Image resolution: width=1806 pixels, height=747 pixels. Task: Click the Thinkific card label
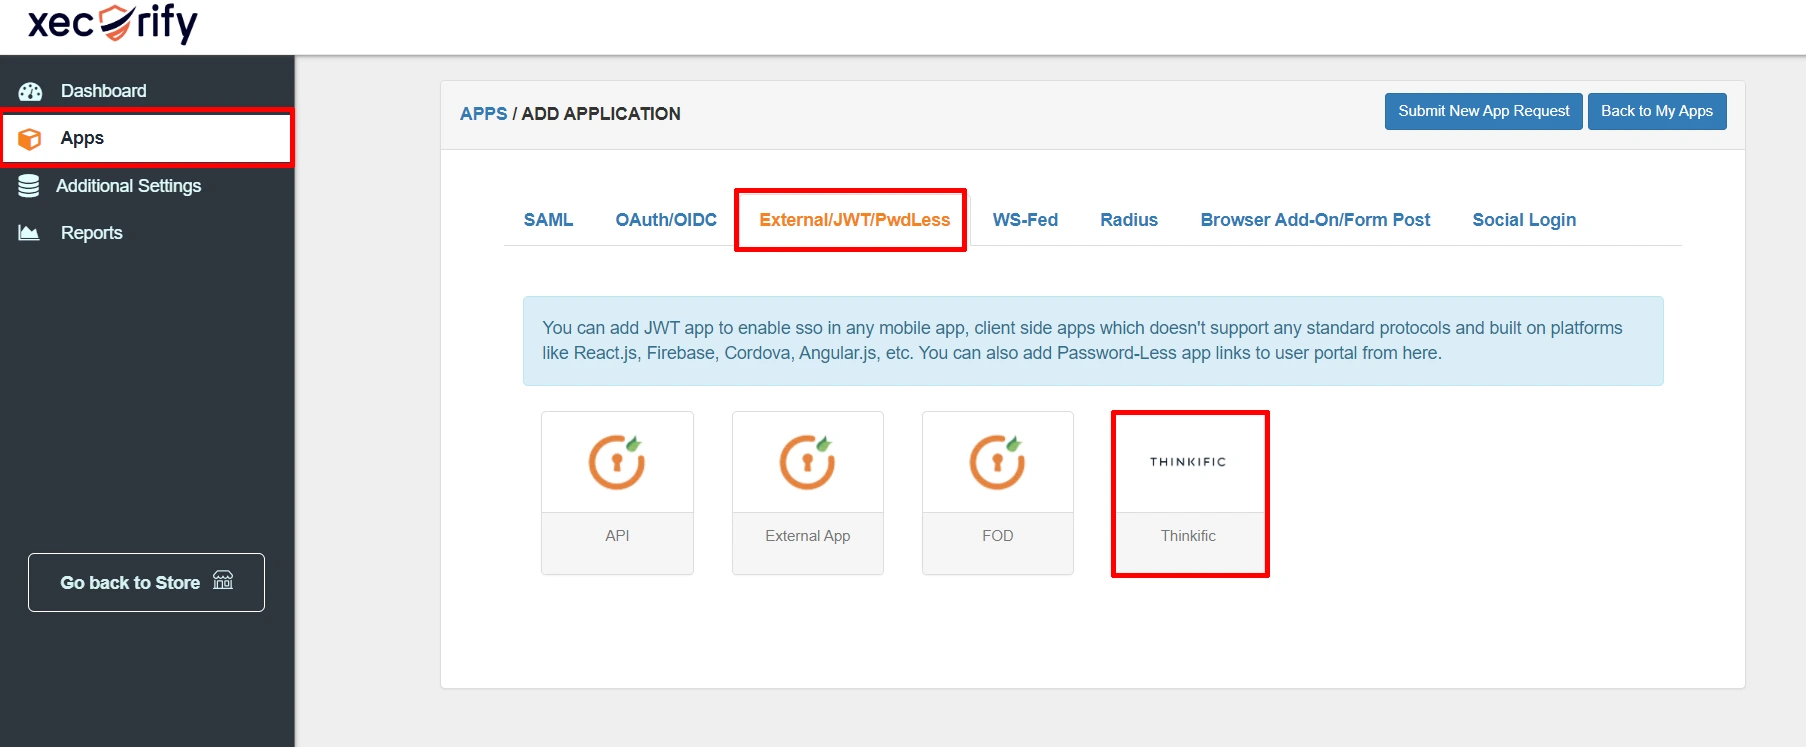click(x=1188, y=536)
